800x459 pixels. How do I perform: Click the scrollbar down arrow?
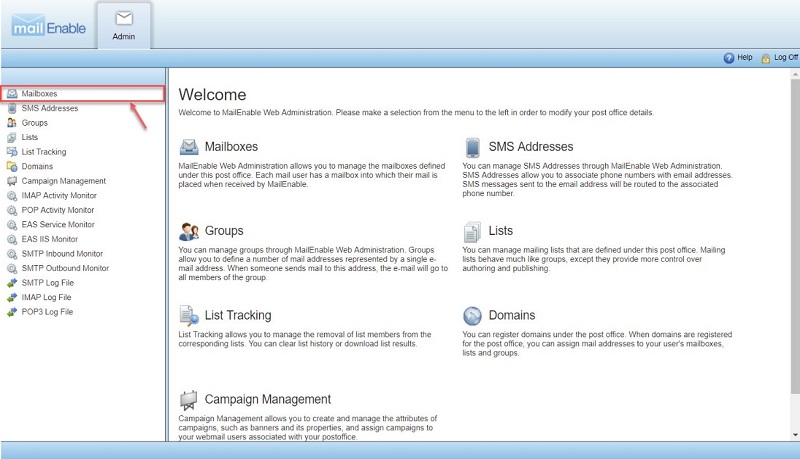795,435
